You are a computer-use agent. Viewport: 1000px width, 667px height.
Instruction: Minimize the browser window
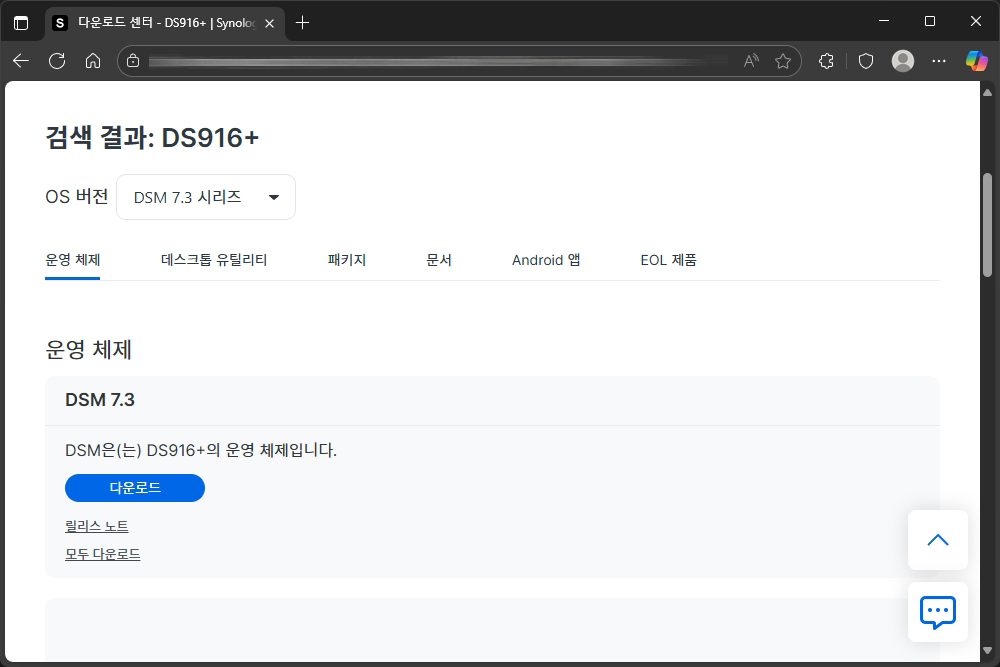coord(884,21)
